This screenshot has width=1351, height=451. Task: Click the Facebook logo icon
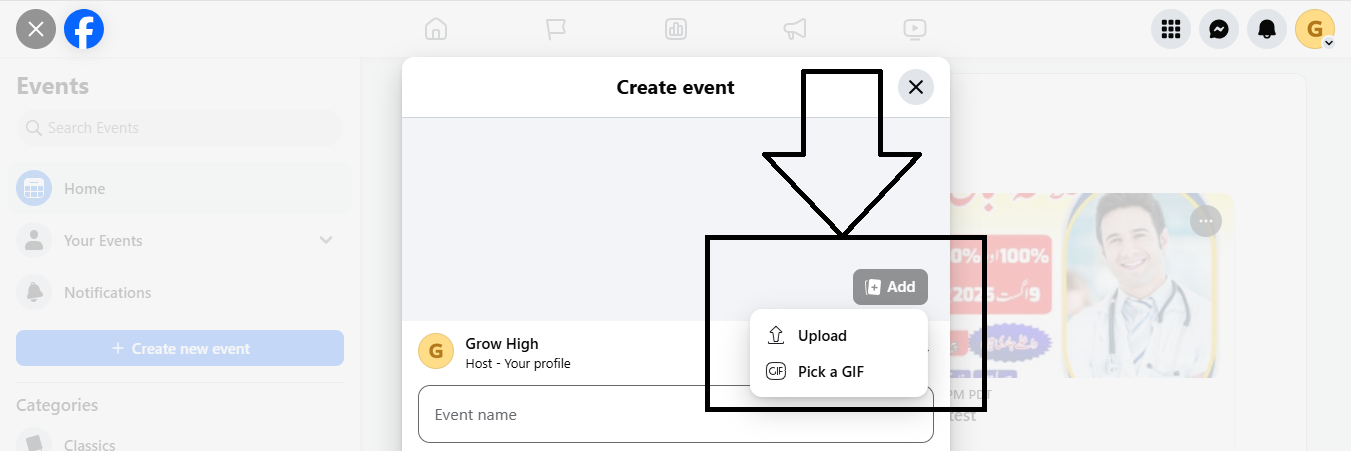tap(84, 30)
